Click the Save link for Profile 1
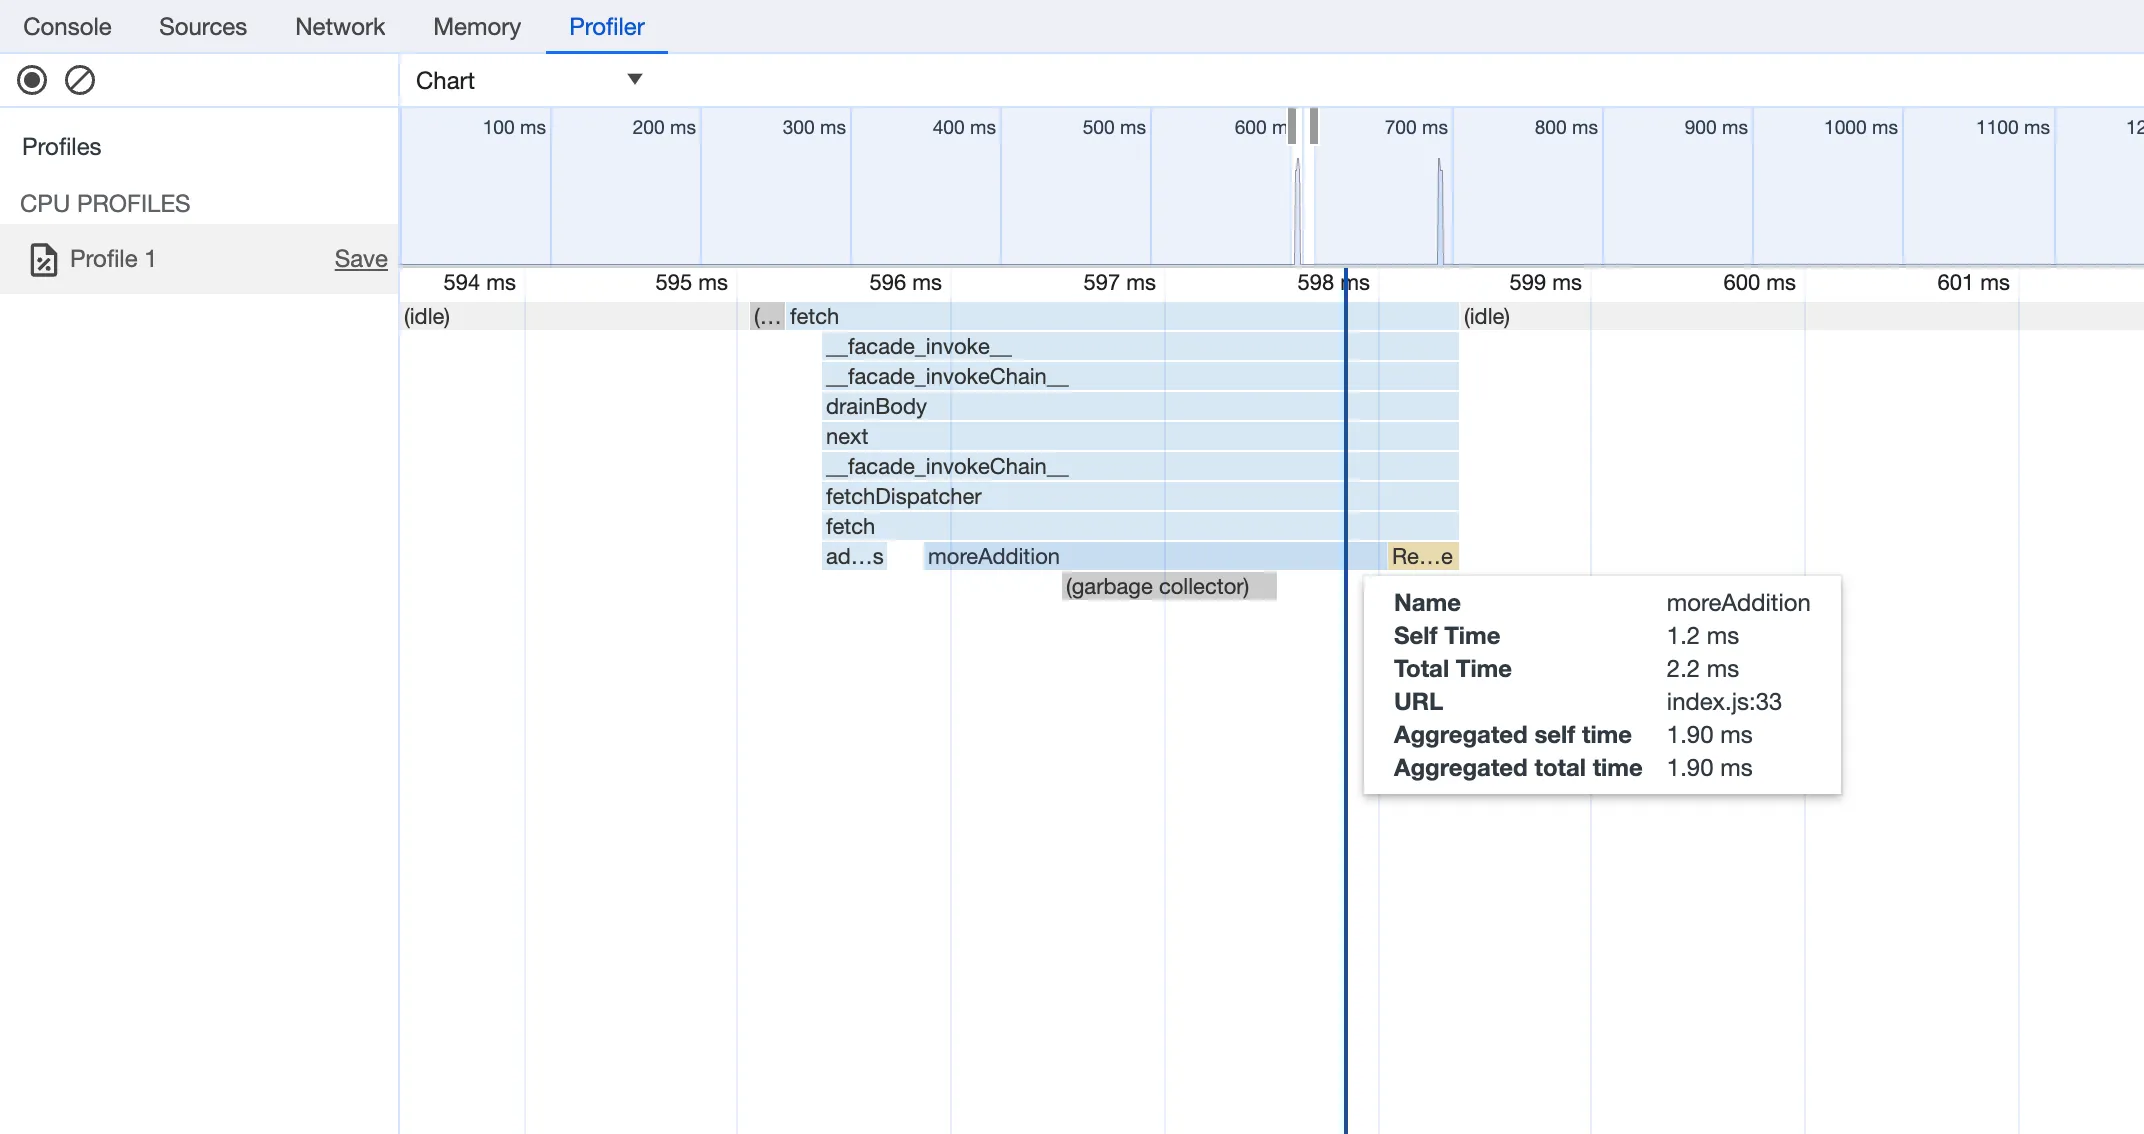 click(361, 259)
